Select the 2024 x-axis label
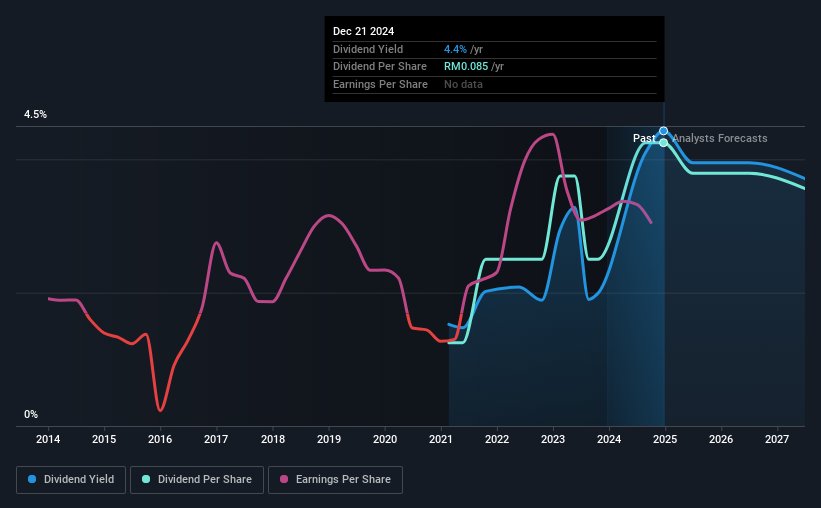 tap(609, 439)
